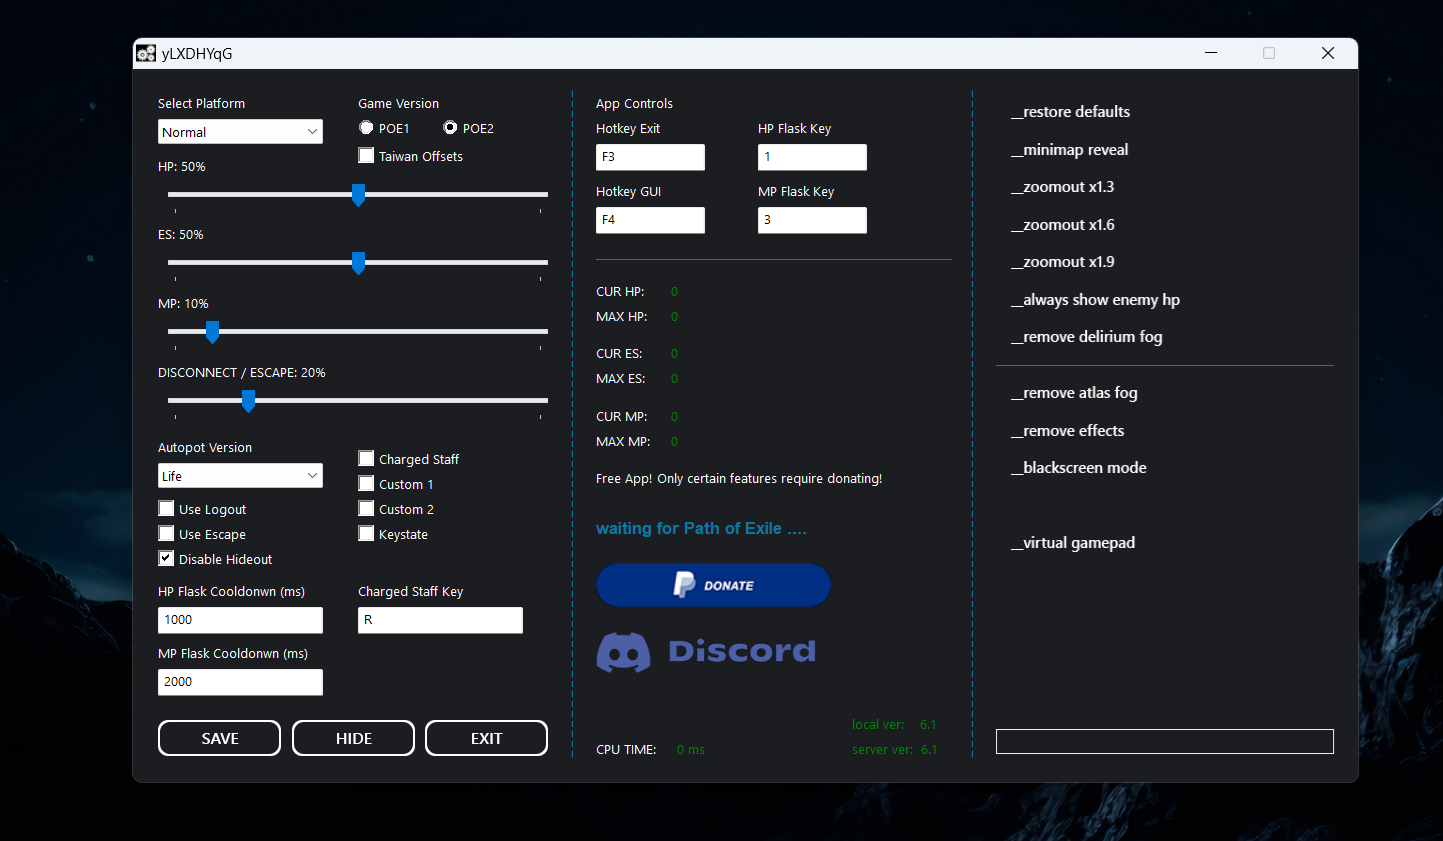Open the Discord logo link
The height and width of the screenshot is (841, 1443).
coord(706,652)
